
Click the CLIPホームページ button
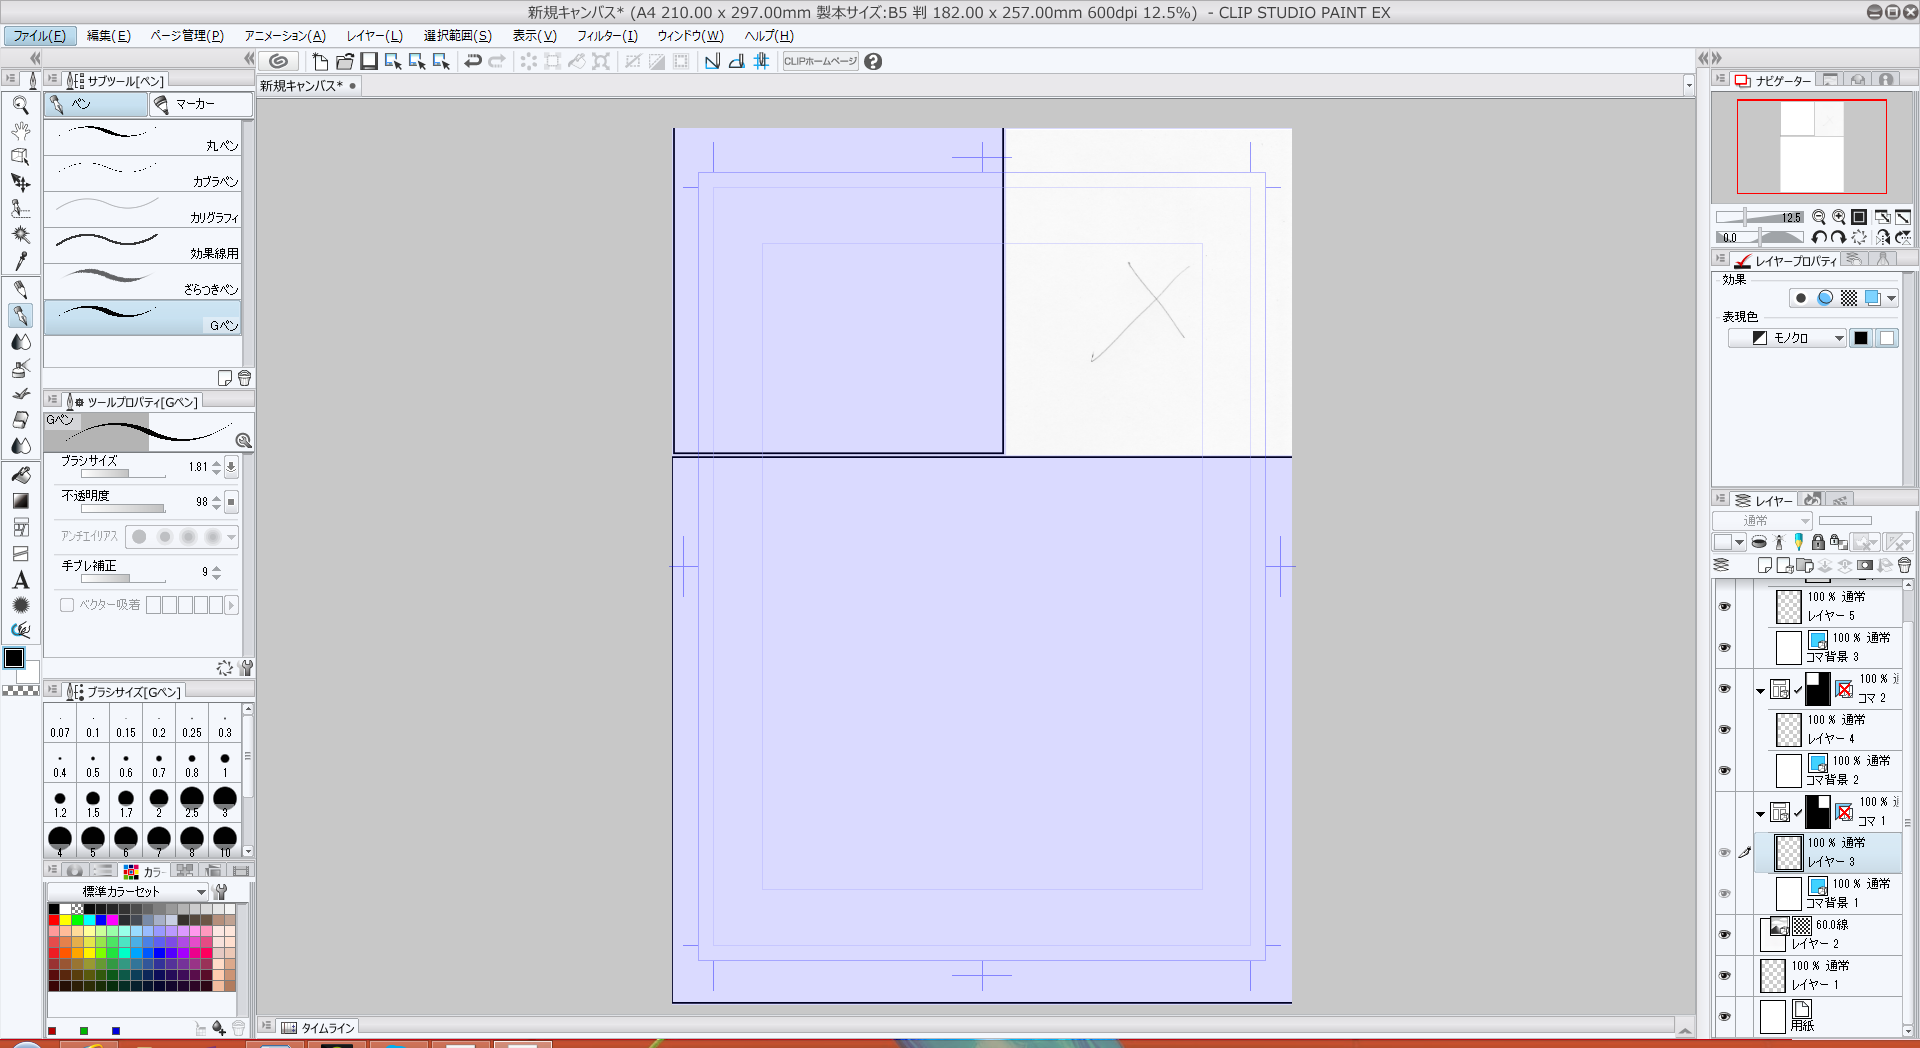820,61
